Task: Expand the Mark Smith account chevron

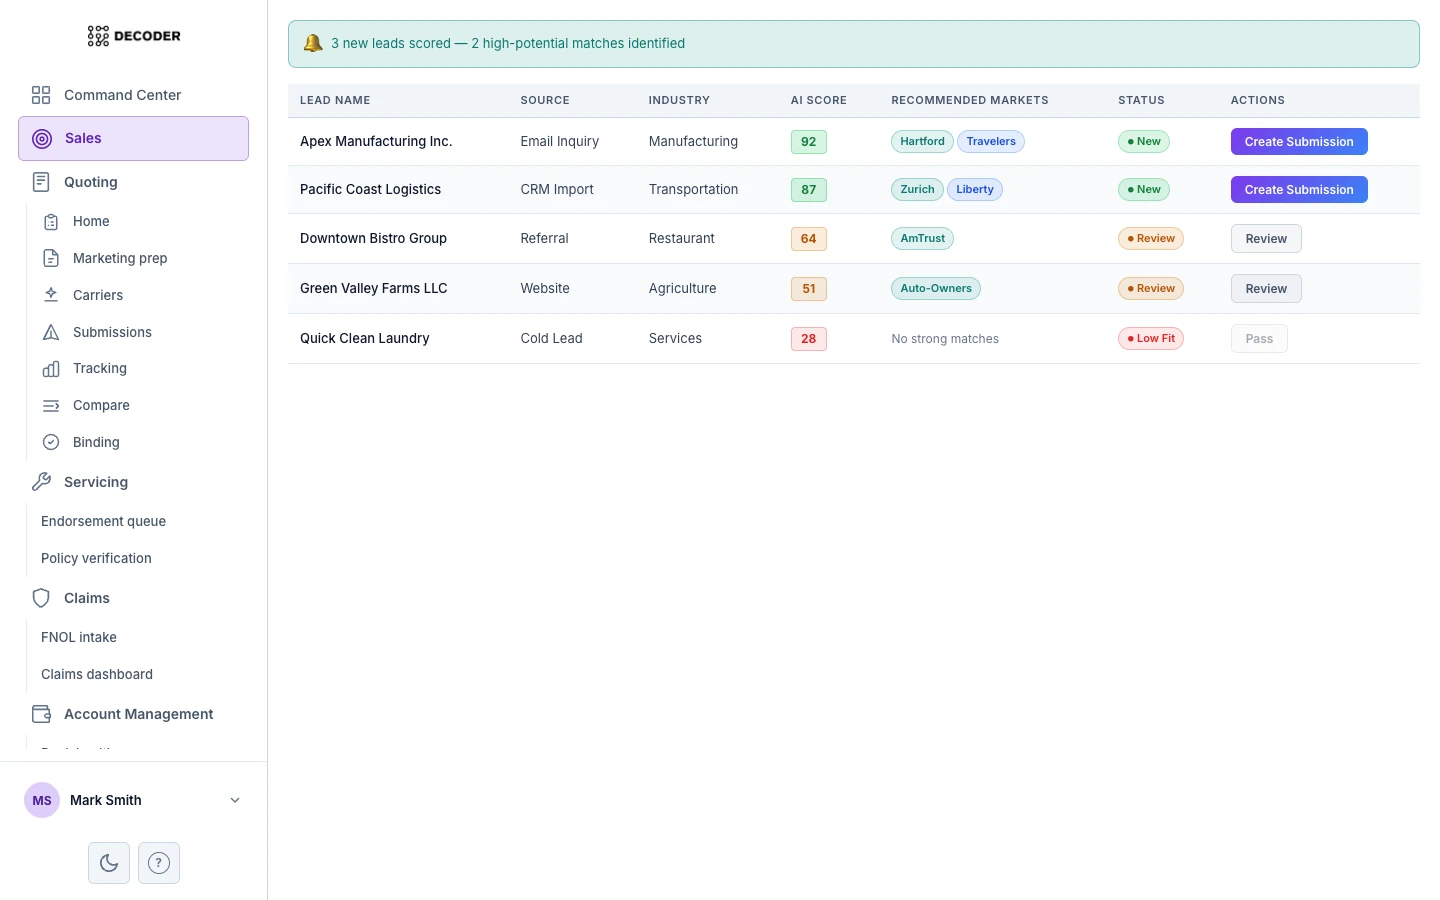Action: click(x=235, y=800)
